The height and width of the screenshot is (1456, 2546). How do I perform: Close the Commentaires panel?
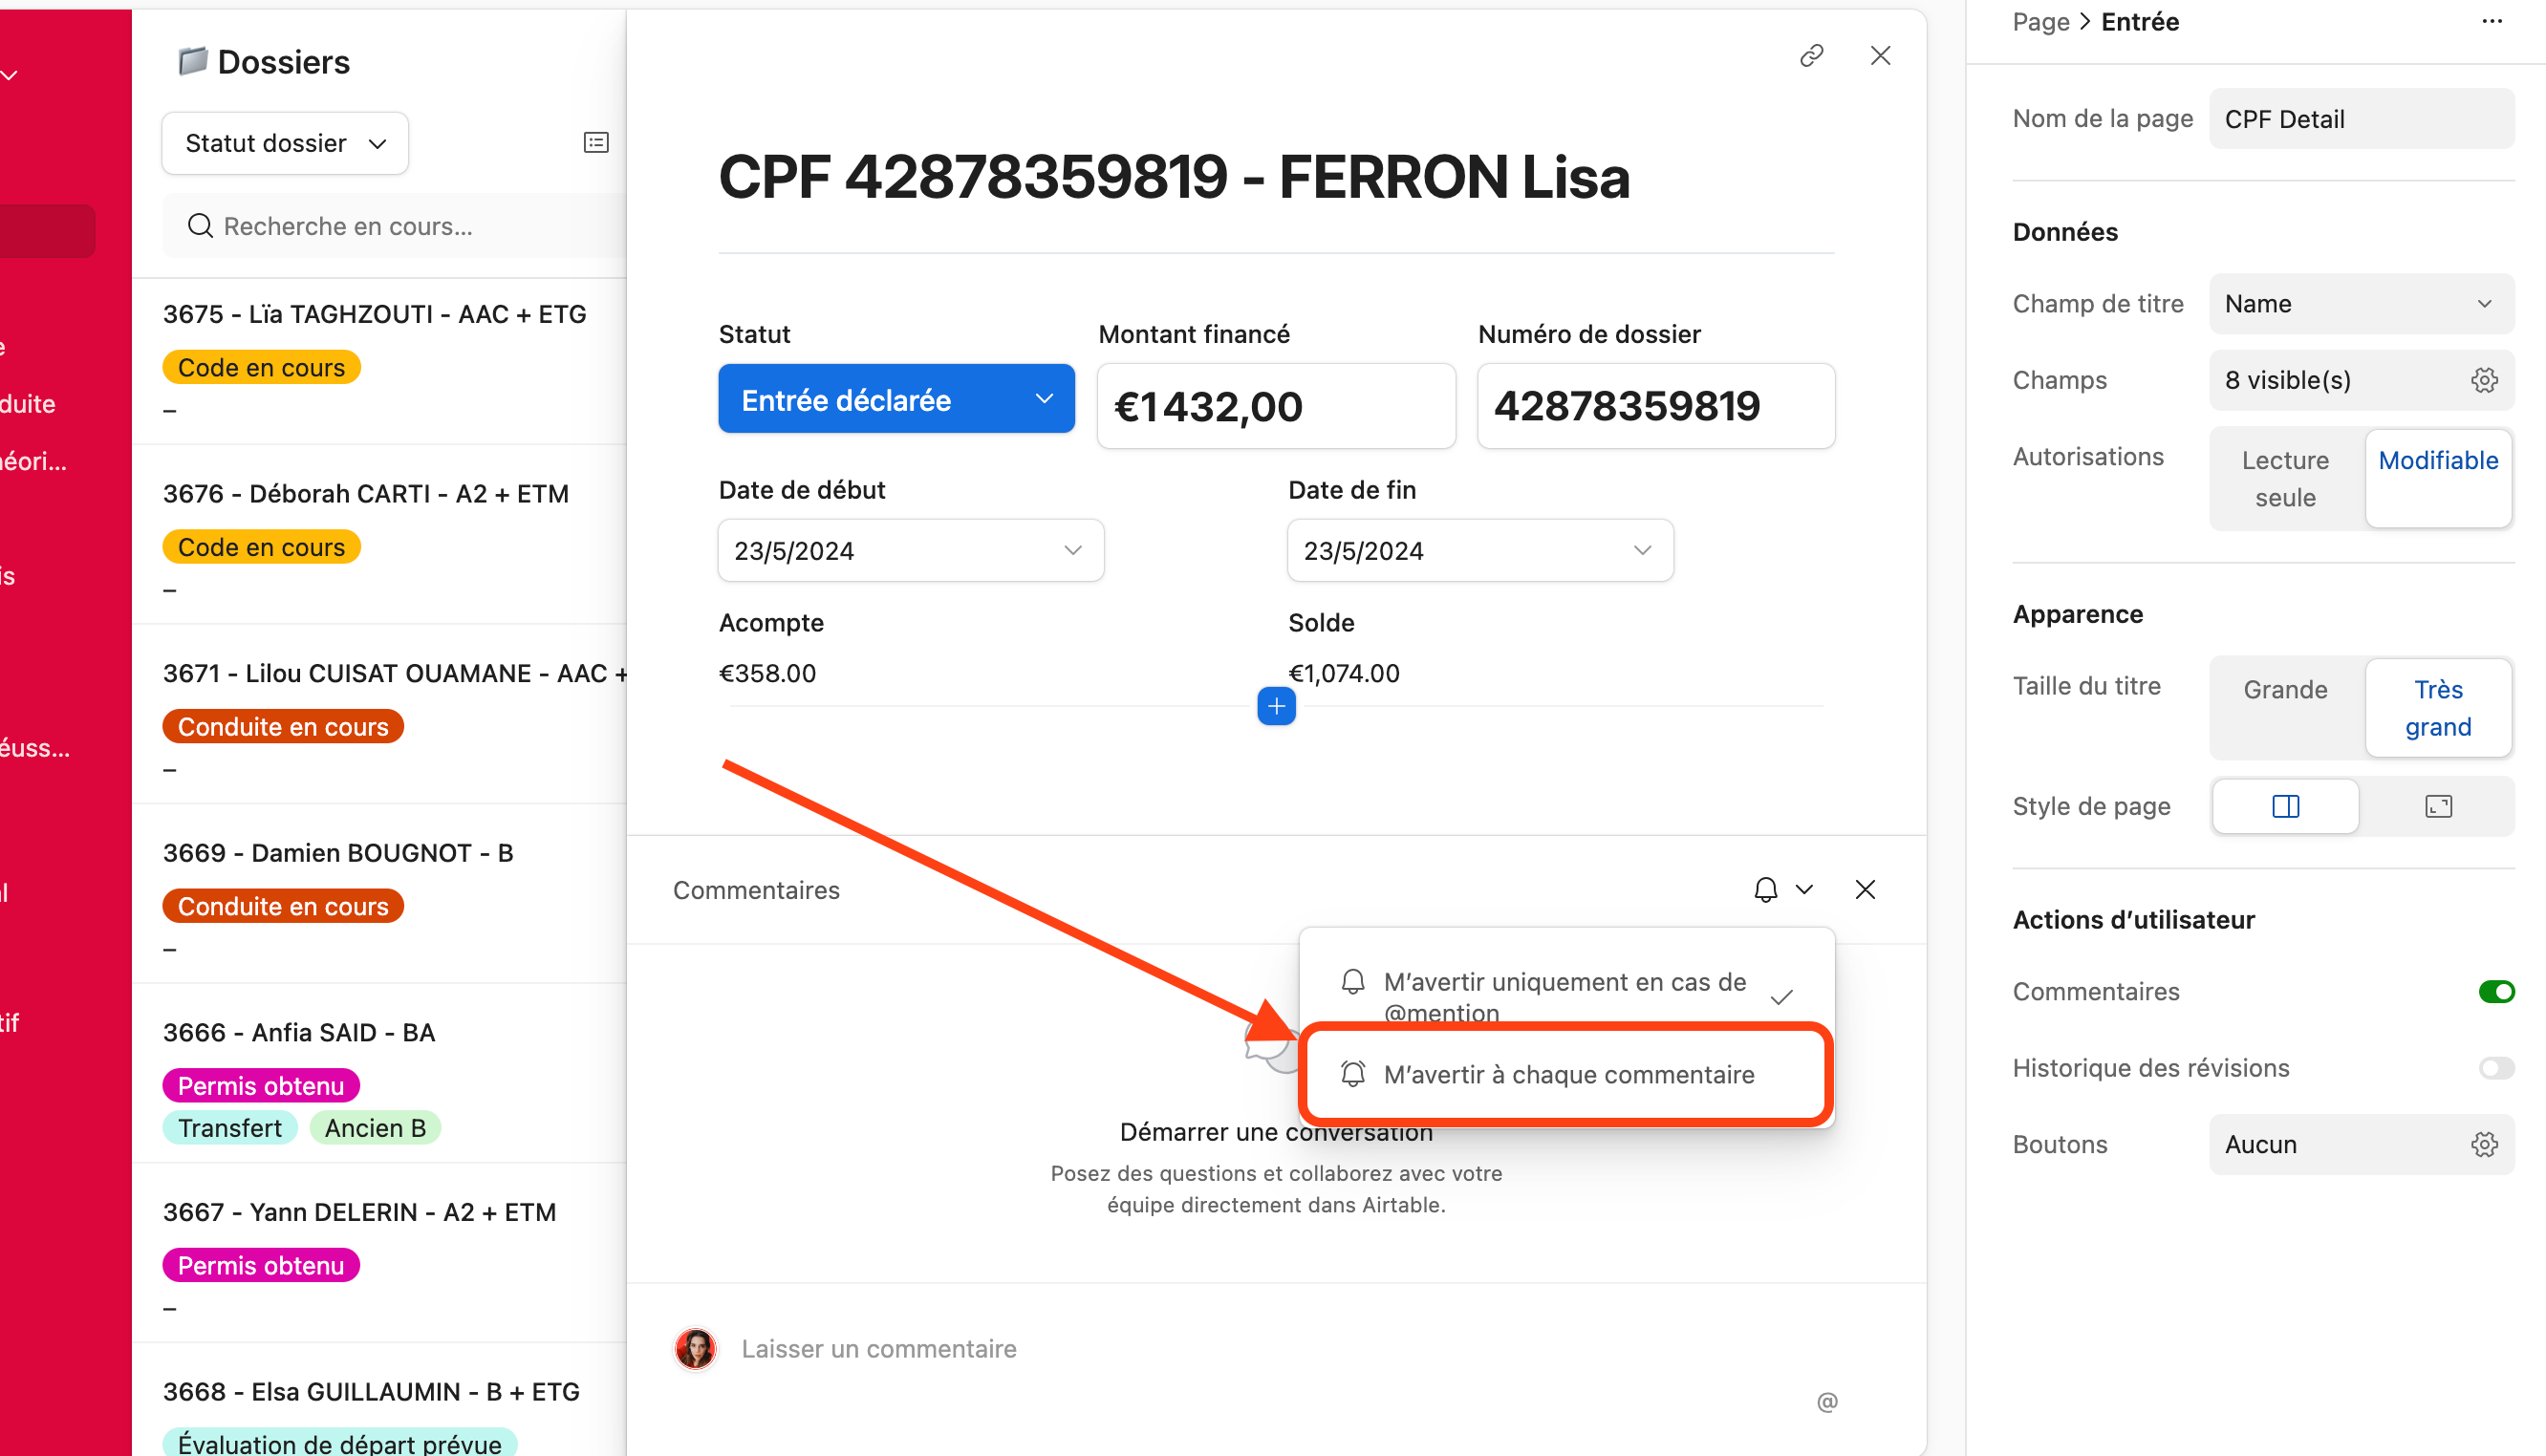pos(1864,889)
